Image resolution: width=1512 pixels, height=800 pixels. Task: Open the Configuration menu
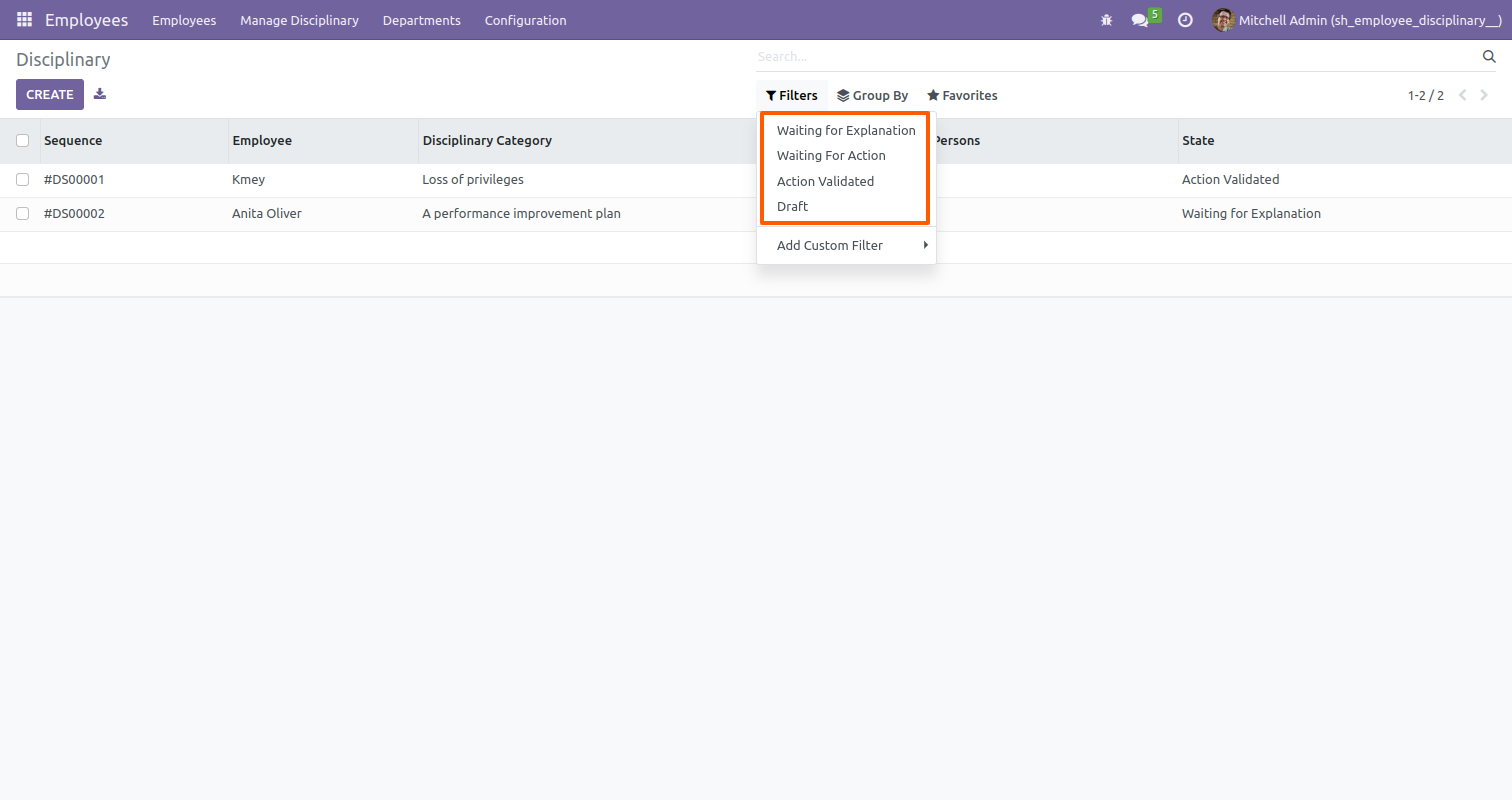pos(525,20)
